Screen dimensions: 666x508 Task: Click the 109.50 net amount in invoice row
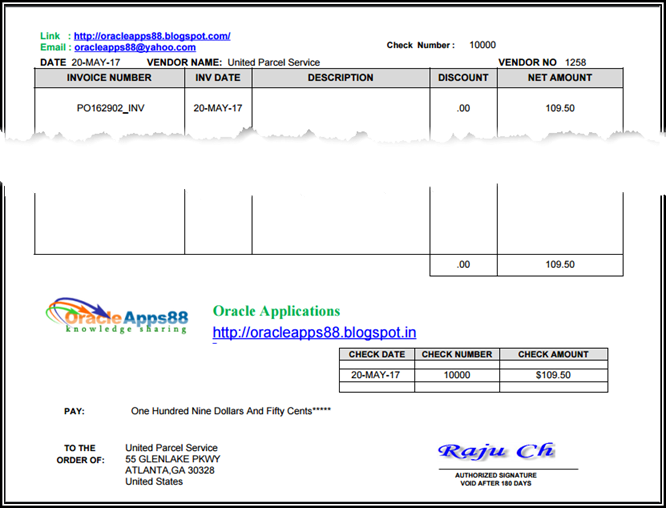(560, 108)
